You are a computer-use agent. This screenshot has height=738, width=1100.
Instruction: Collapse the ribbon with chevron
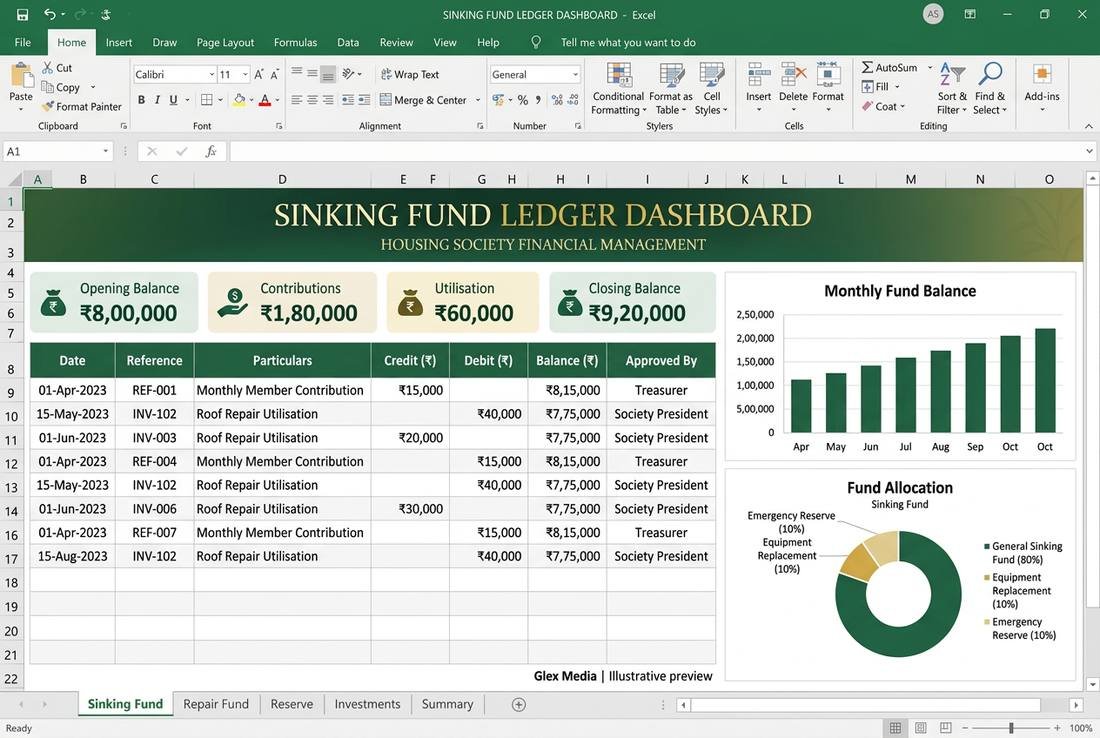pos(1088,126)
